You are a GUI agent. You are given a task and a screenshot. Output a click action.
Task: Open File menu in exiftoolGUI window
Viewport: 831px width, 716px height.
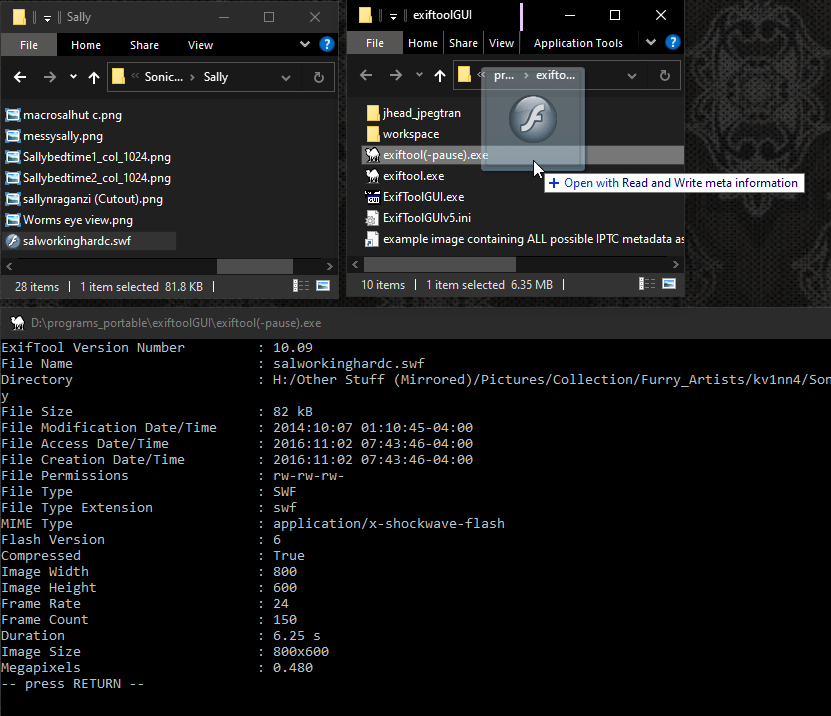coord(375,43)
